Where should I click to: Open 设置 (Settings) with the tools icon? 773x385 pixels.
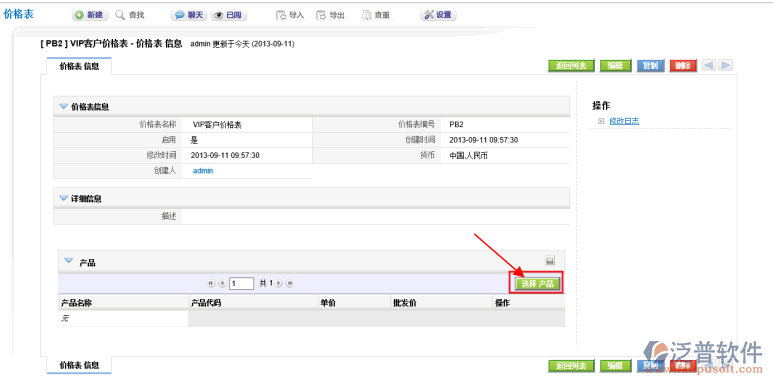[438, 15]
